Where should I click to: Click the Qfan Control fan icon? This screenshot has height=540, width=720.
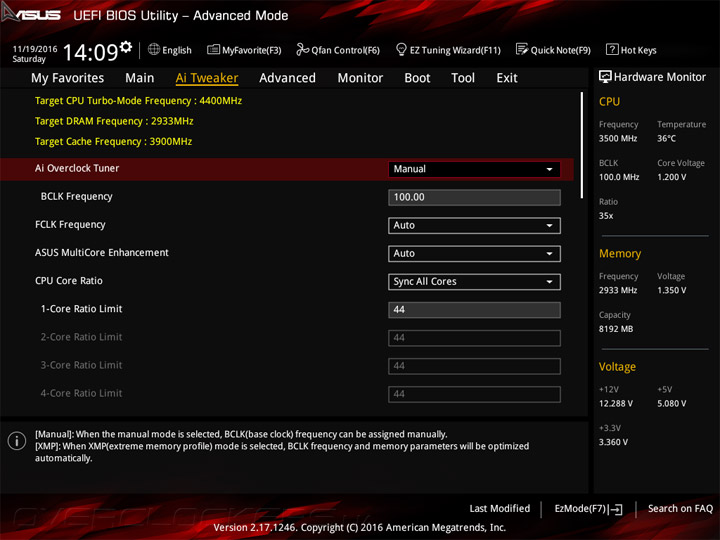coord(302,49)
